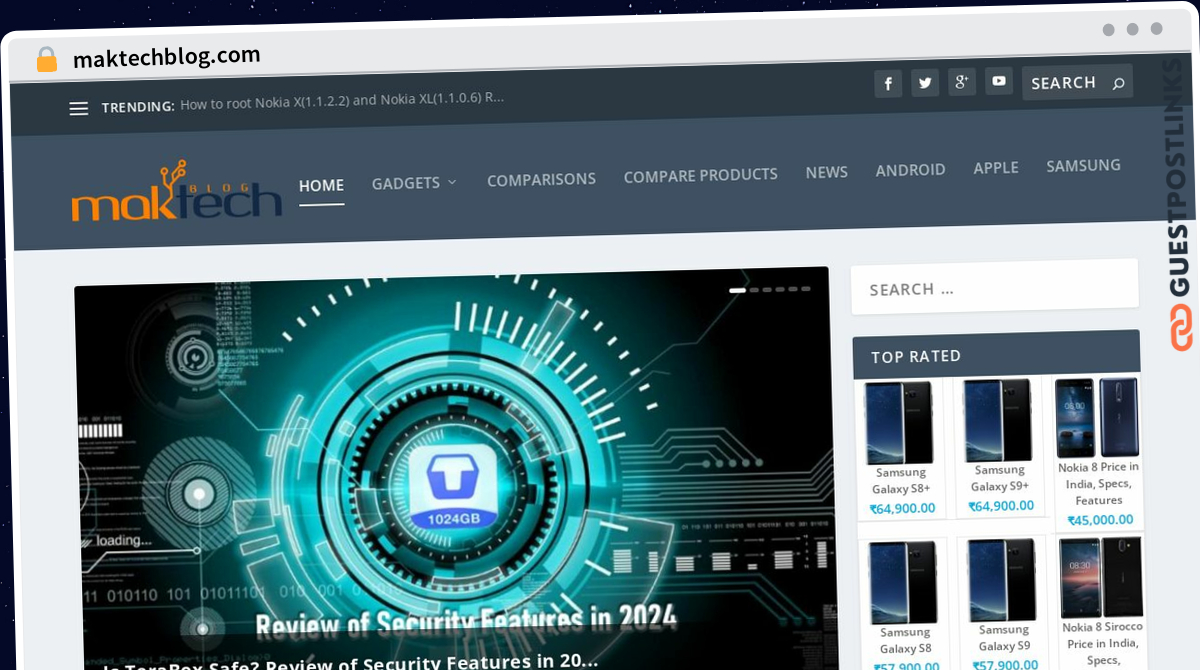Screen dimensions: 1200x670
Task: Click the 'Samsung Galaxy S9' title under second row
Action: click(1003, 638)
